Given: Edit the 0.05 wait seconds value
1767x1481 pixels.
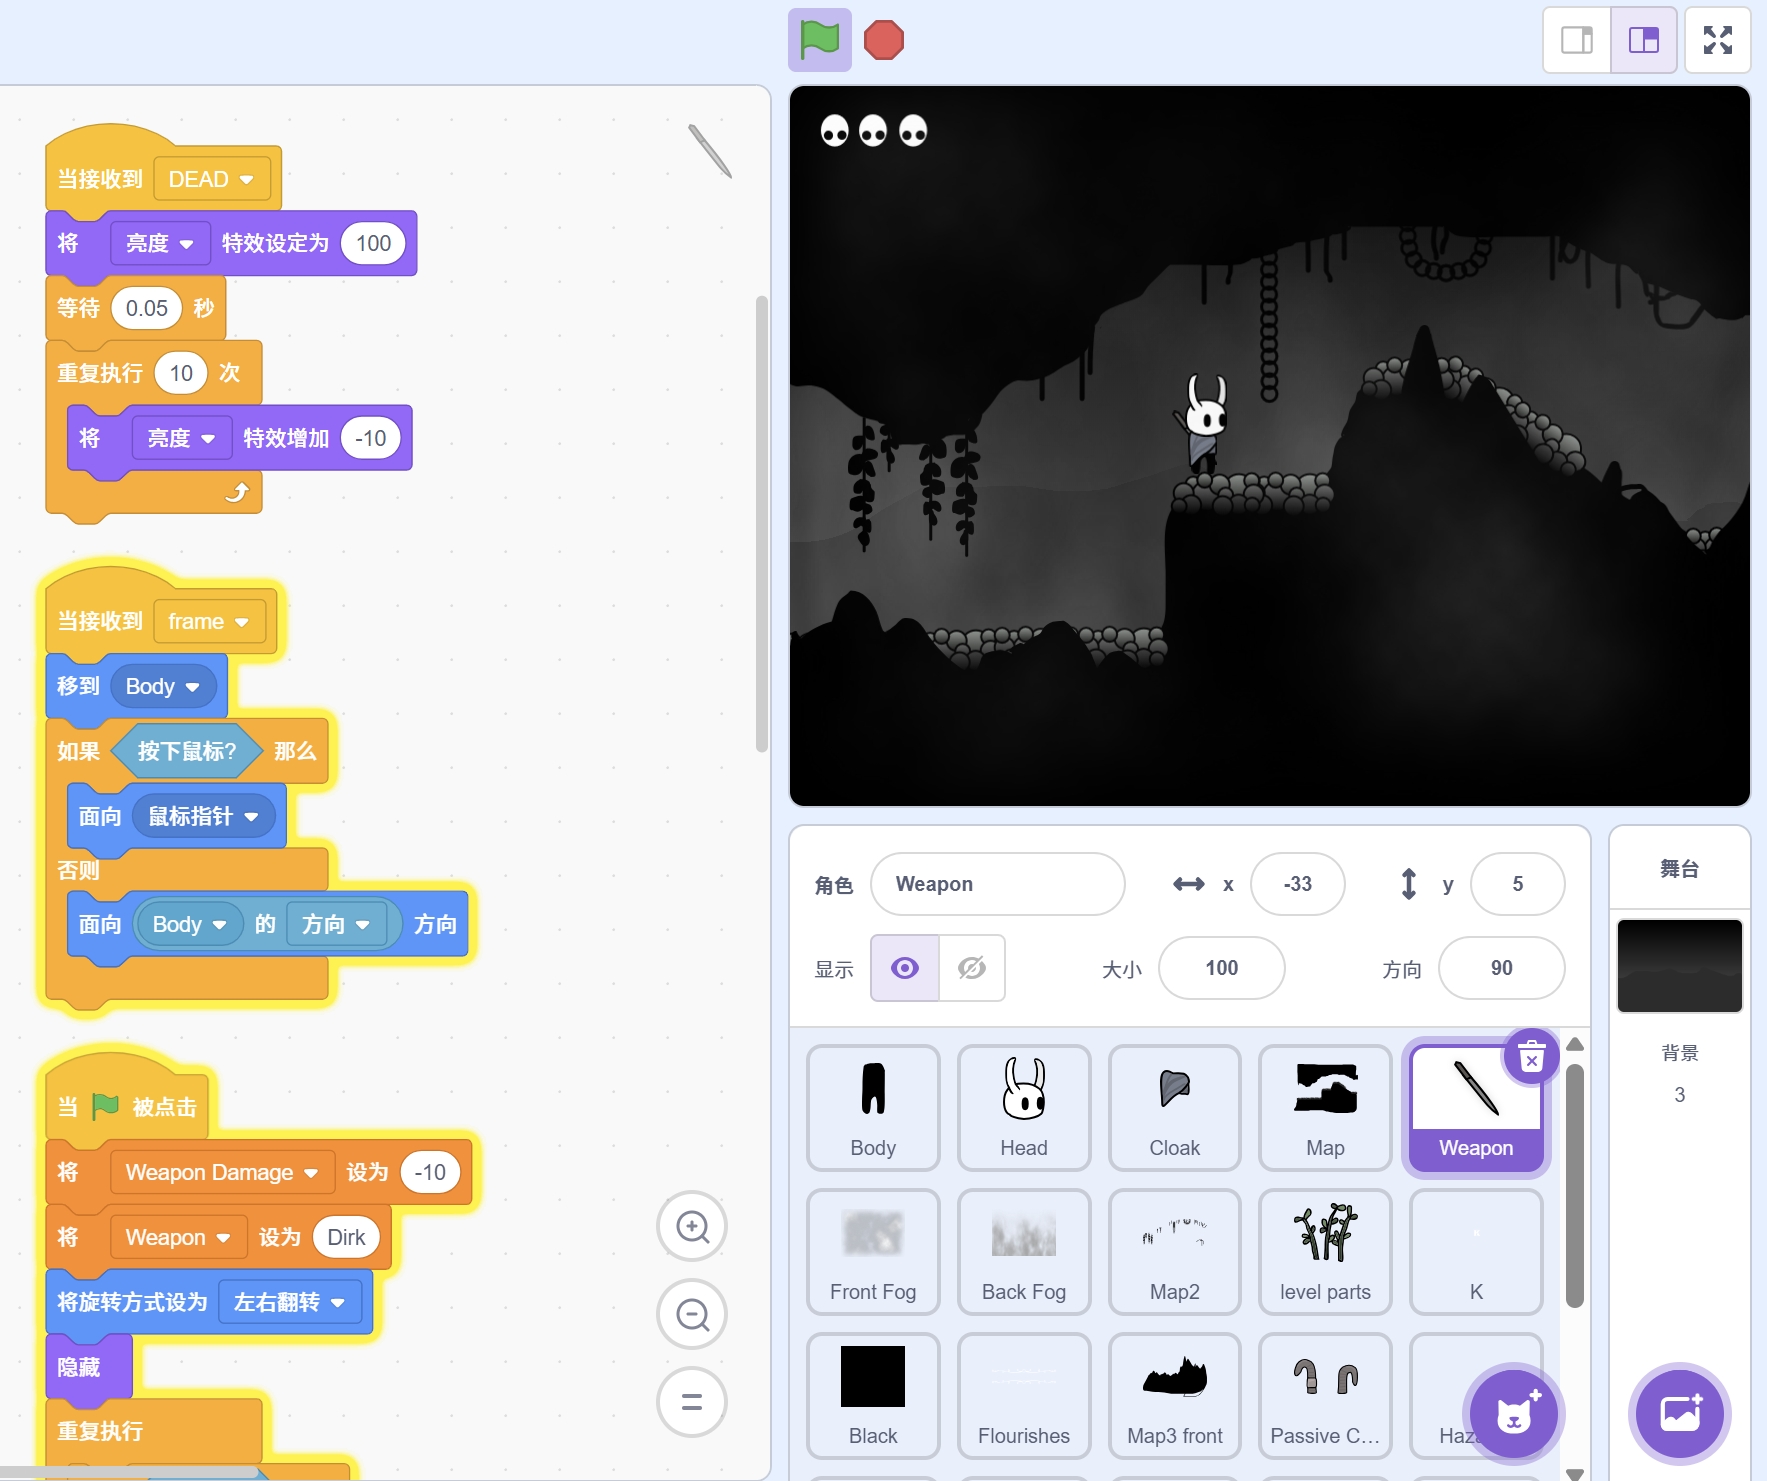Looking at the screenshot, I should click(147, 308).
